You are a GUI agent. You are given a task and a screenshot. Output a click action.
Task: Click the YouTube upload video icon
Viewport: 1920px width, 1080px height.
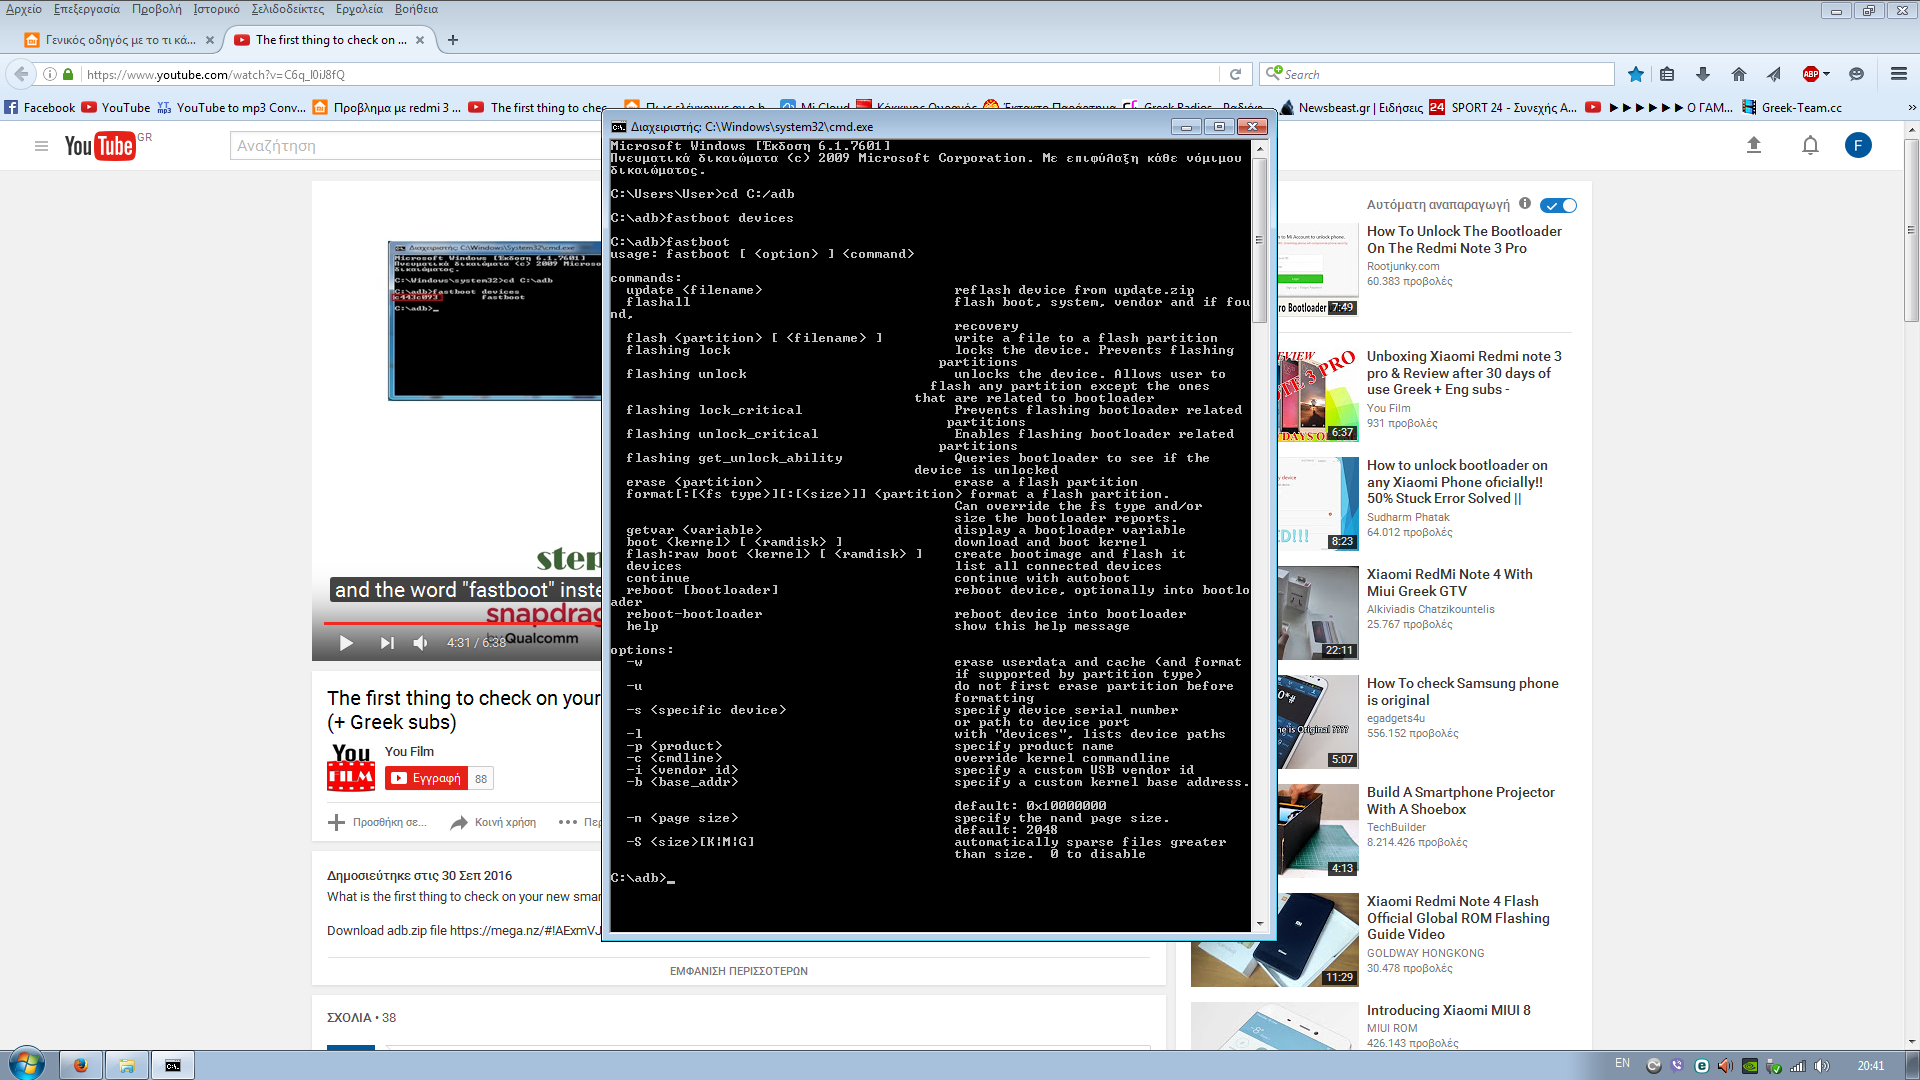[1753, 146]
